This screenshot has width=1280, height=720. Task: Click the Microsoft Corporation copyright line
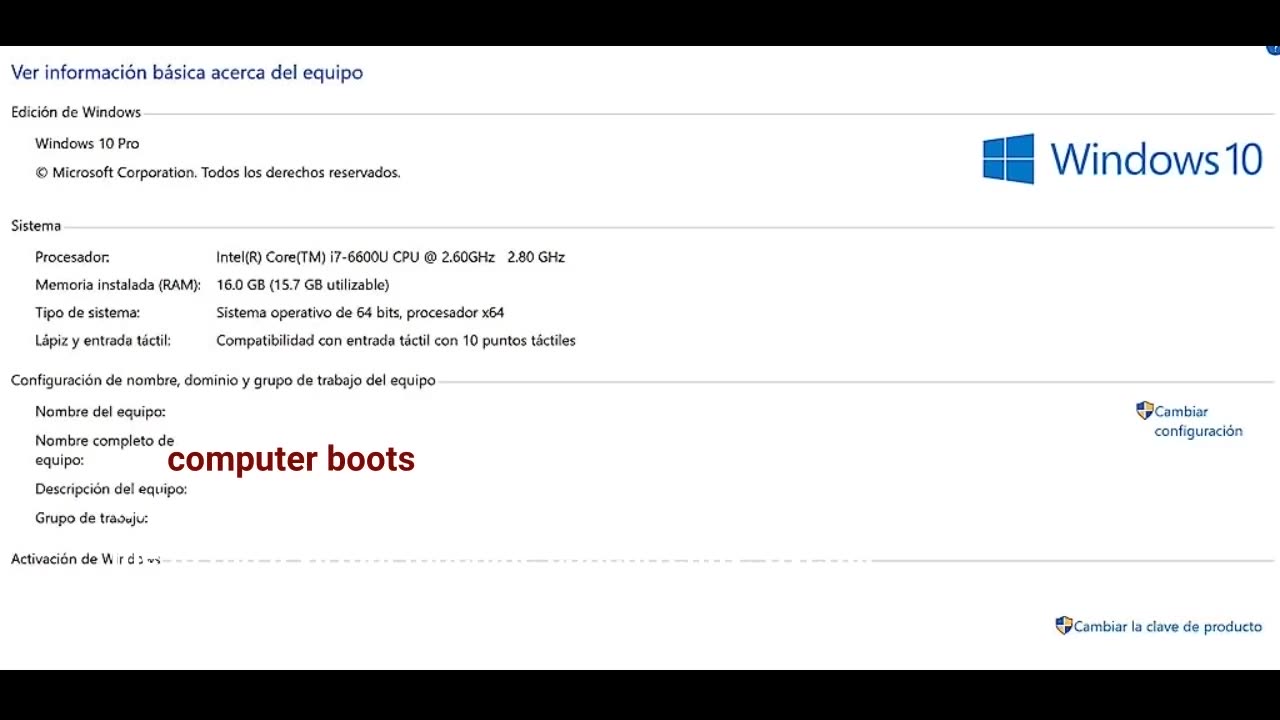218,172
